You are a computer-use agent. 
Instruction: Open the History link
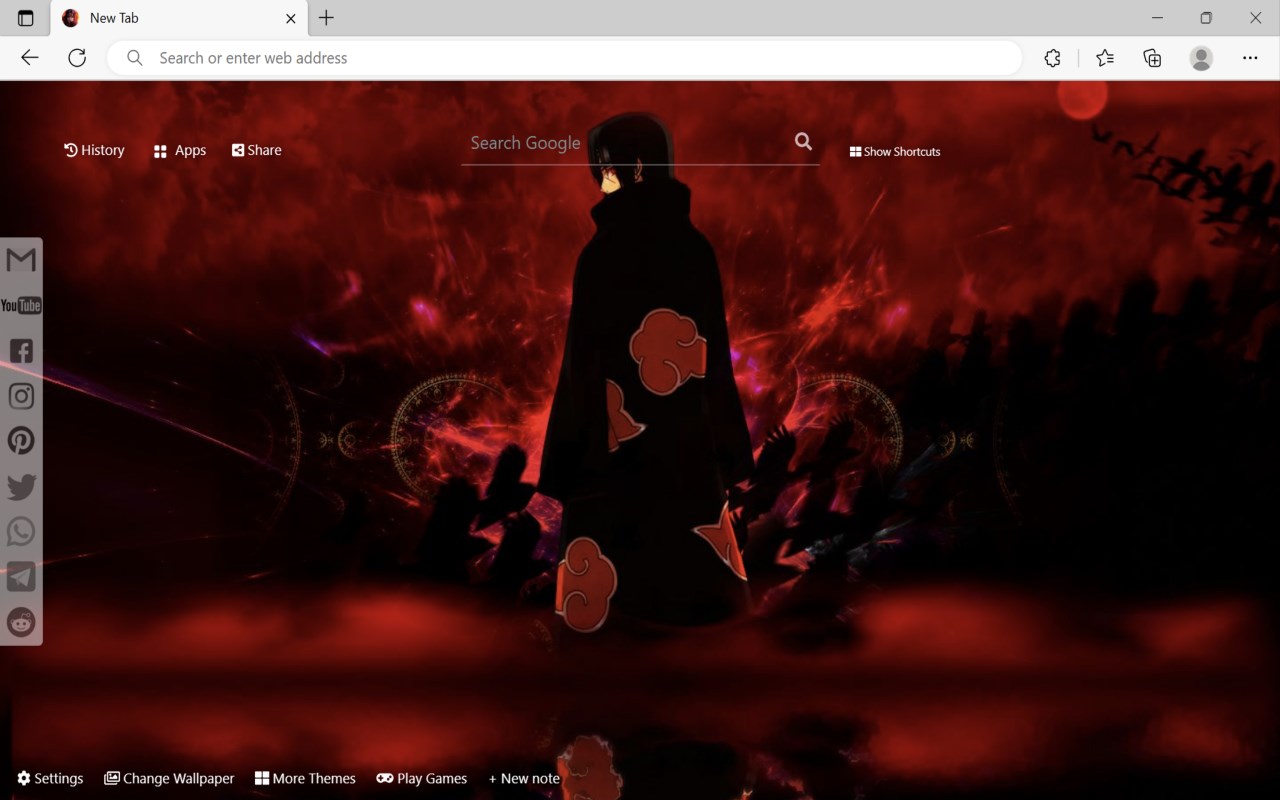click(x=94, y=150)
